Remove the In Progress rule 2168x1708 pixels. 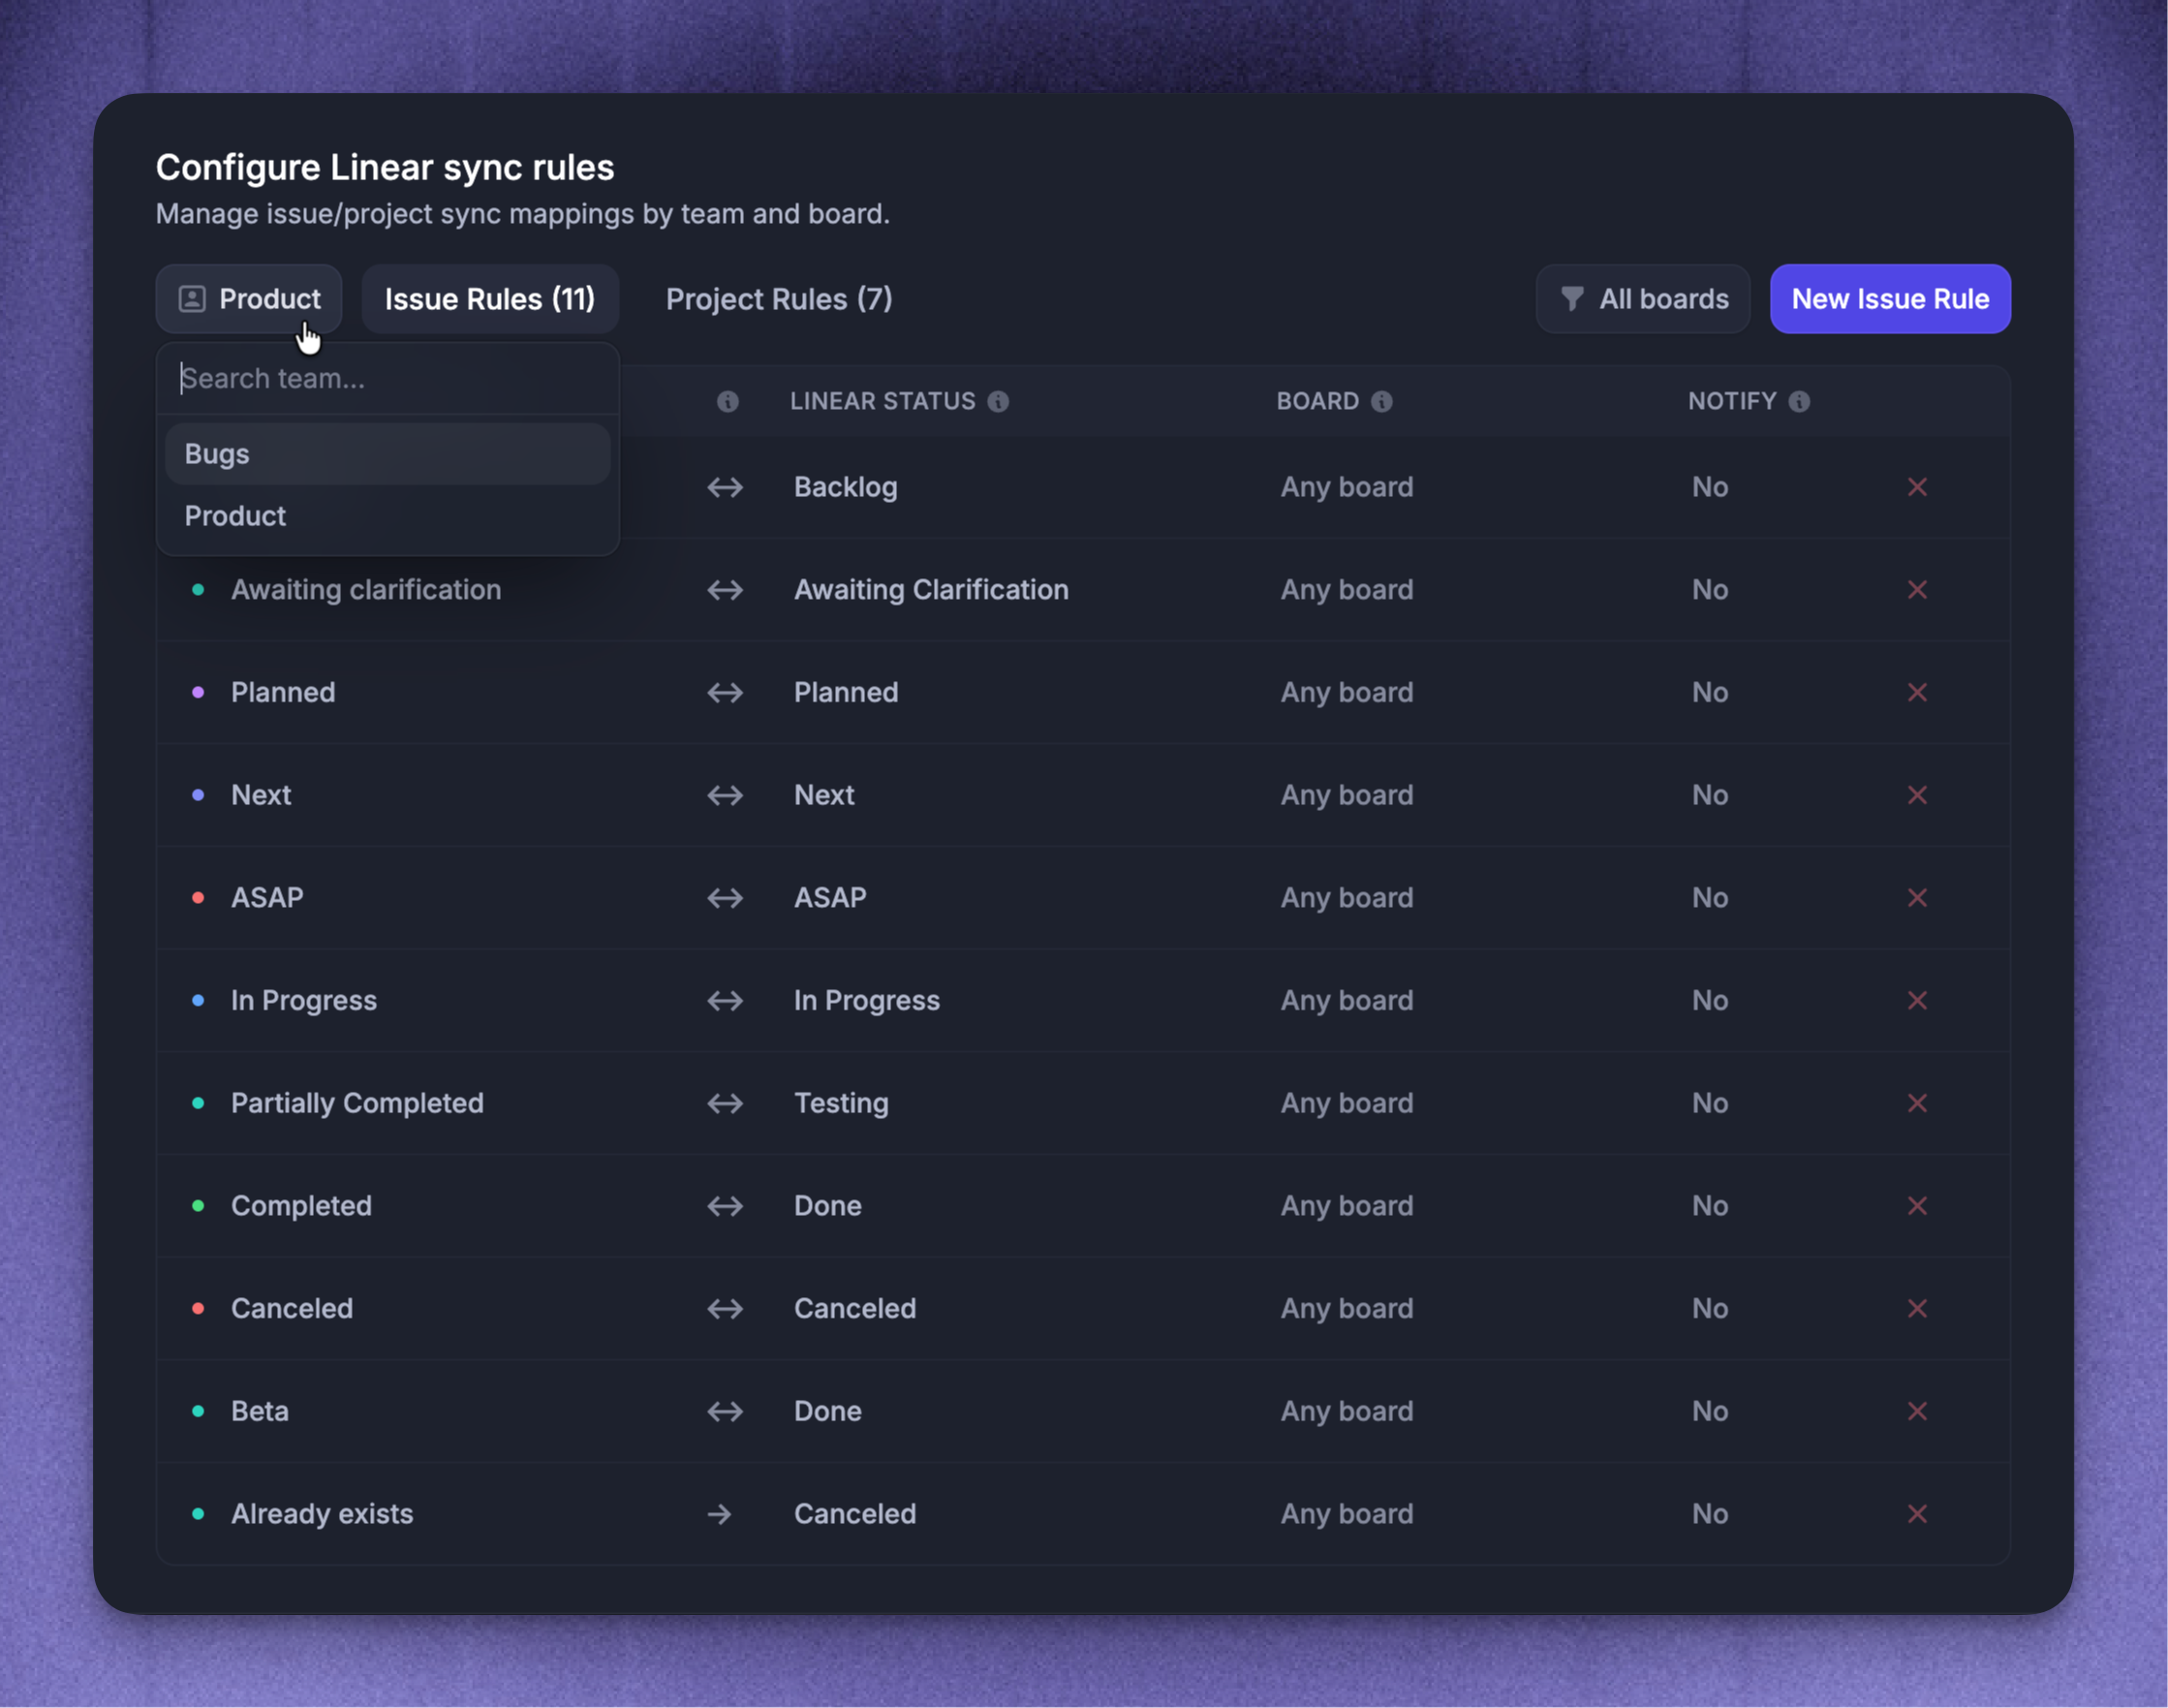pyautogui.click(x=1916, y=1000)
